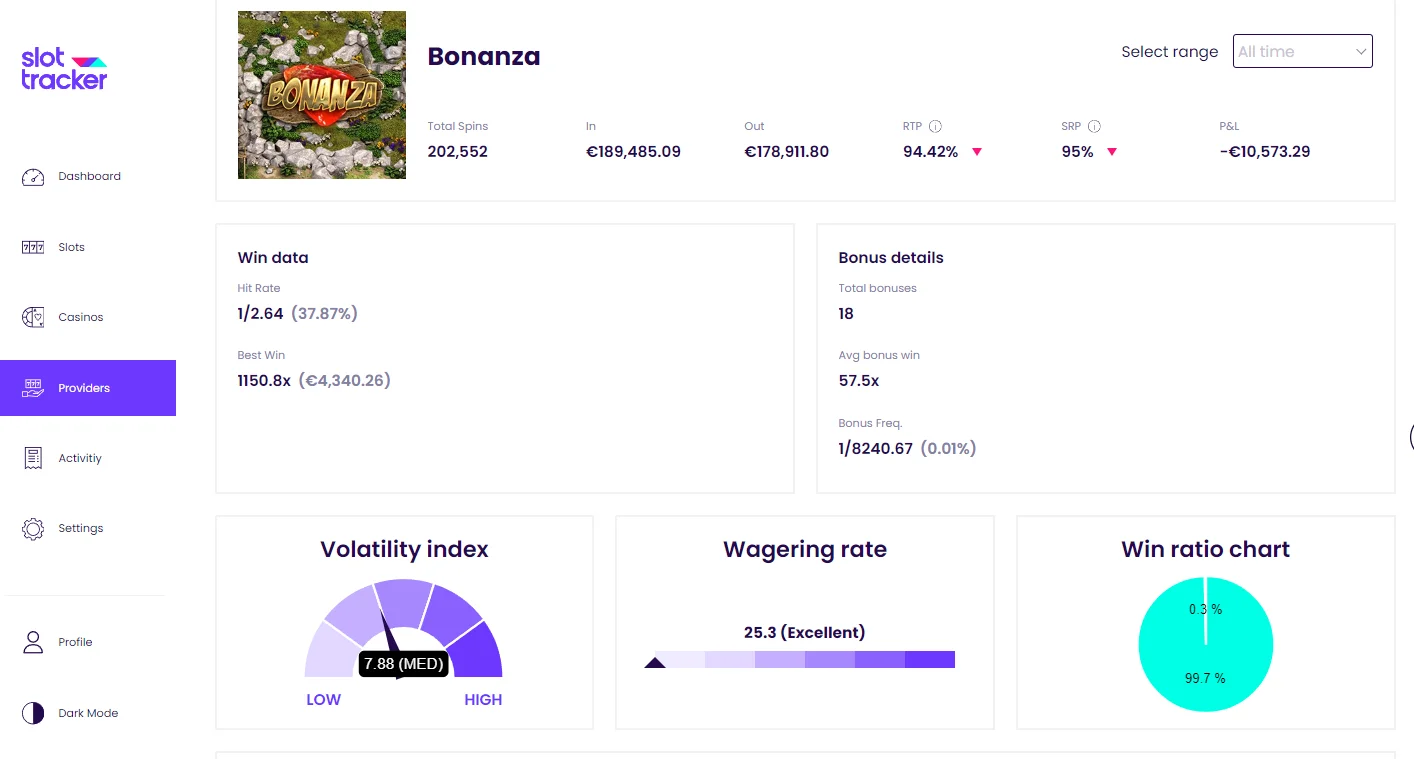1414x759 pixels.
Task: Click the Settings gear icon
Action: tap(33, 528)
